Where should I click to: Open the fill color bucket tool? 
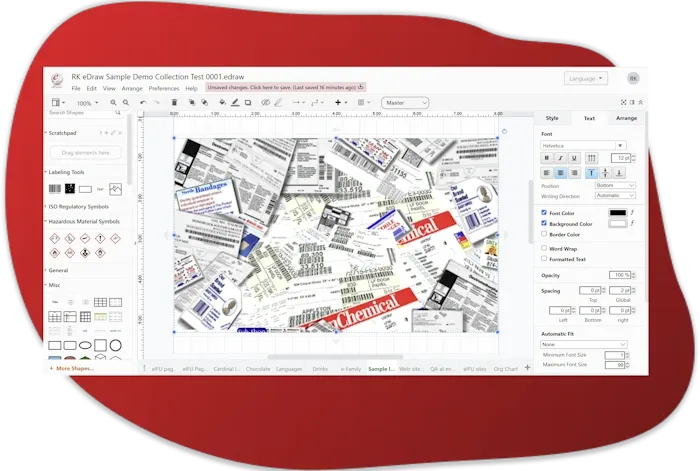point(222,103)
